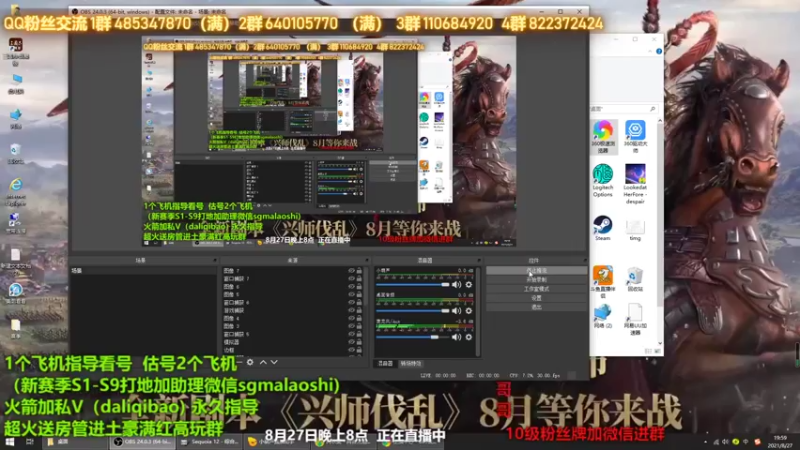Mute the first mixer channel speaker icon
Image resolution: width=800 pixels, height=450 pixels.
click(457, 285)
